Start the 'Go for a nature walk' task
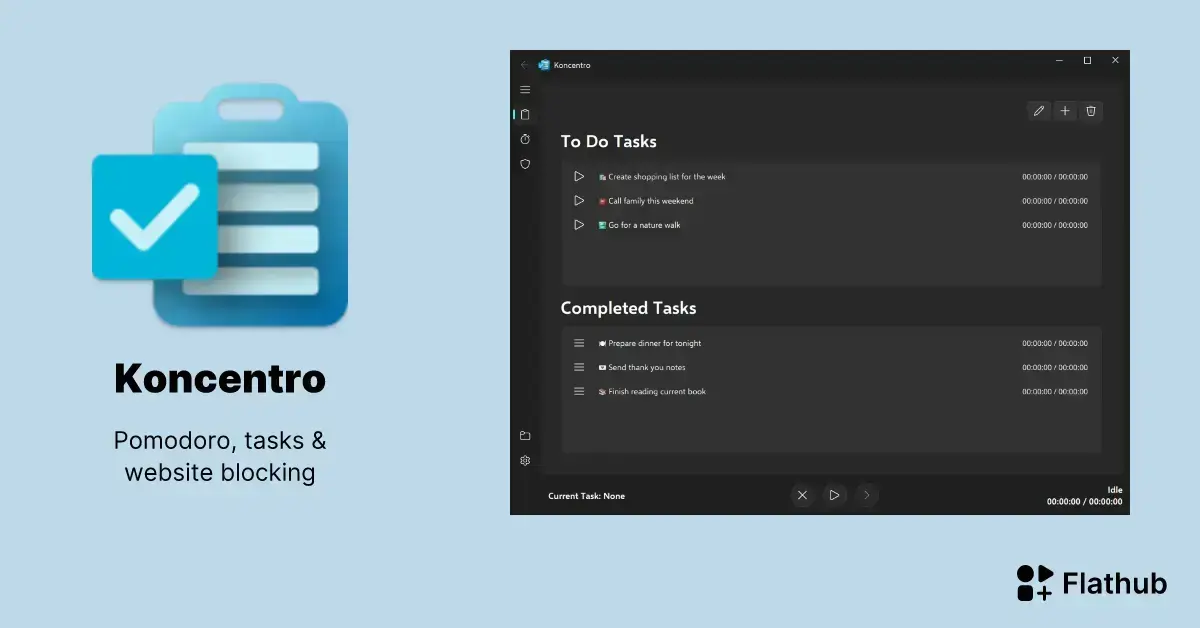The height and width of the screenshot is (628, 1200). tap(579, 225)
